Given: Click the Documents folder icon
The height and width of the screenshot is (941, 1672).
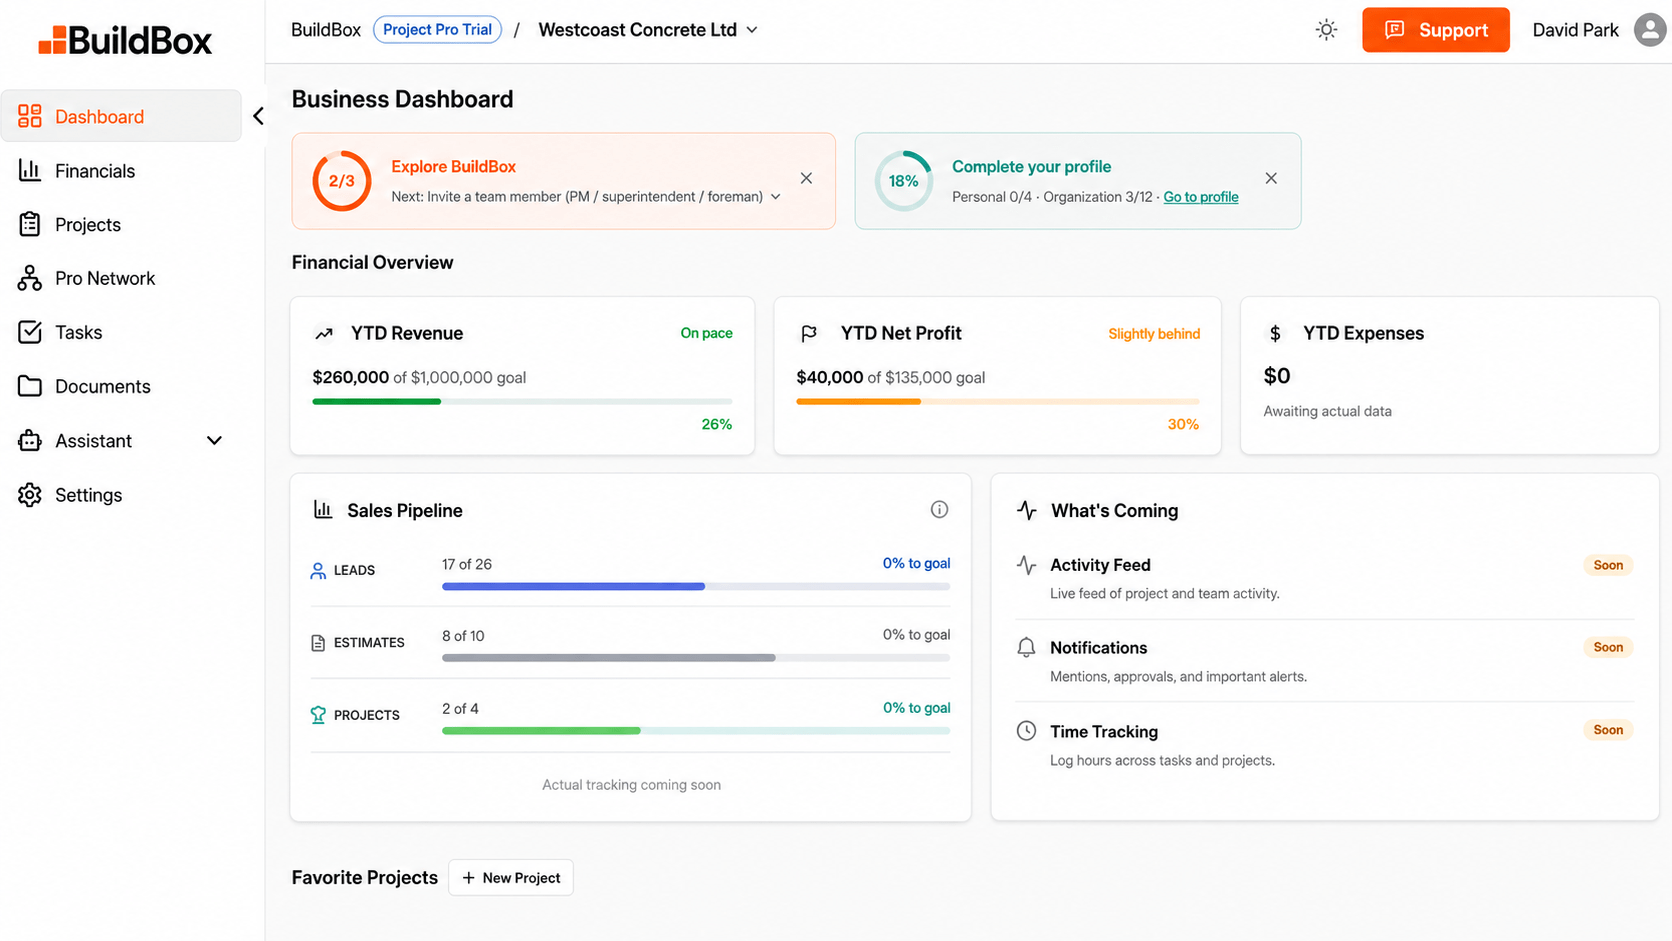Looking at the screenshot, I should pyautogui.click(x=30, y=386).
